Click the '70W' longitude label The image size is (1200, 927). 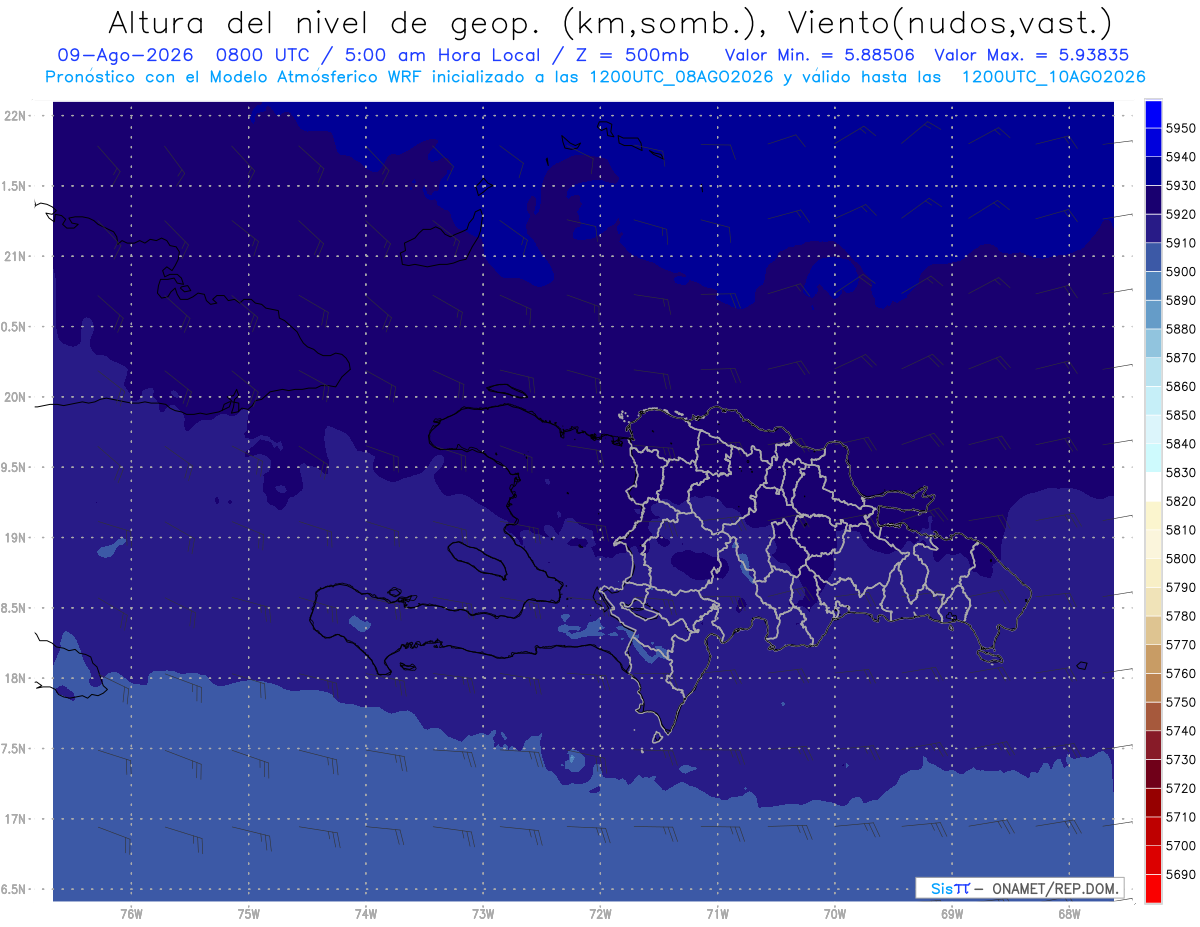(835, 913)
